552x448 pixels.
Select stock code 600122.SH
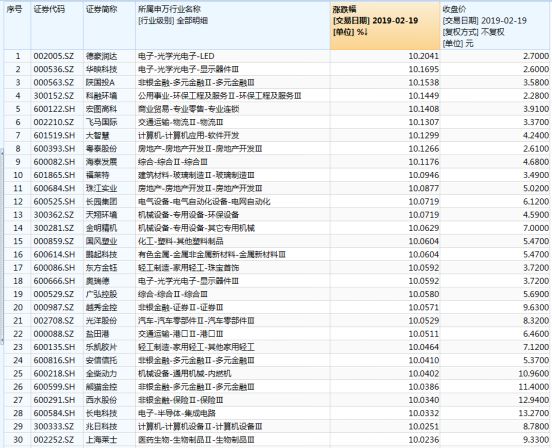click(55, 109)
